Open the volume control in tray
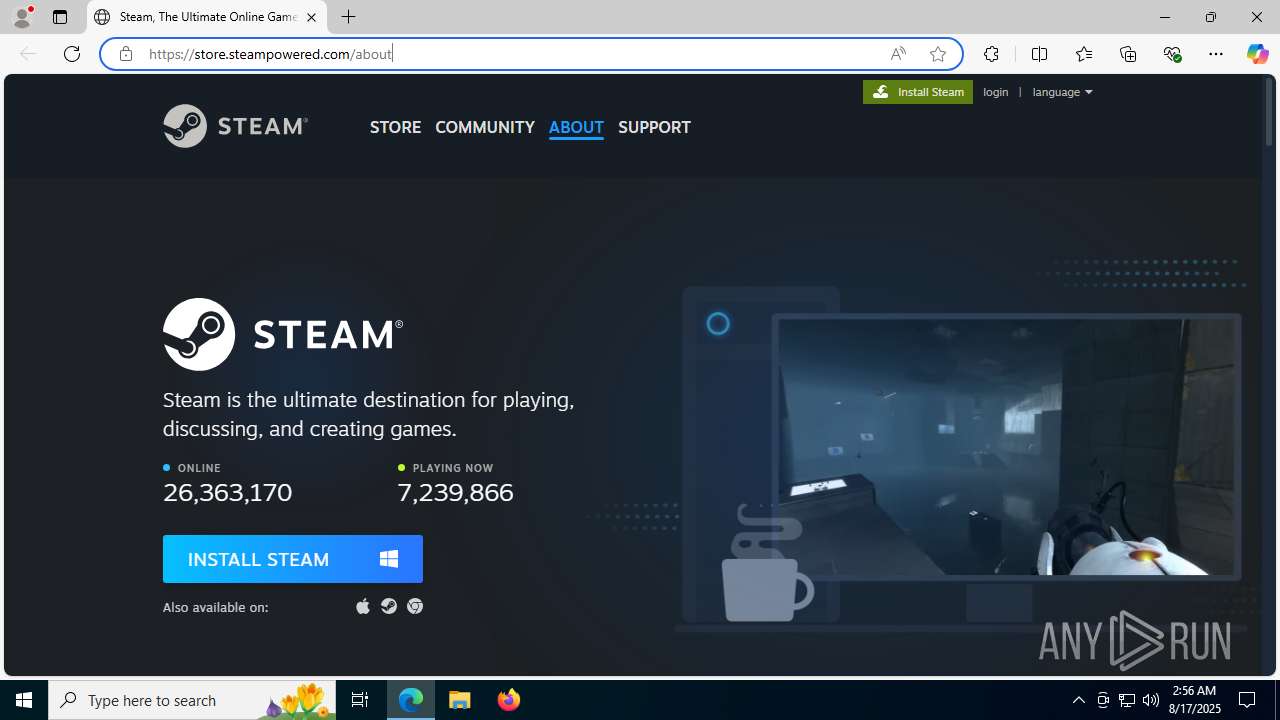The height and width of the screenshot is (720, 1280). (1151, 700)
